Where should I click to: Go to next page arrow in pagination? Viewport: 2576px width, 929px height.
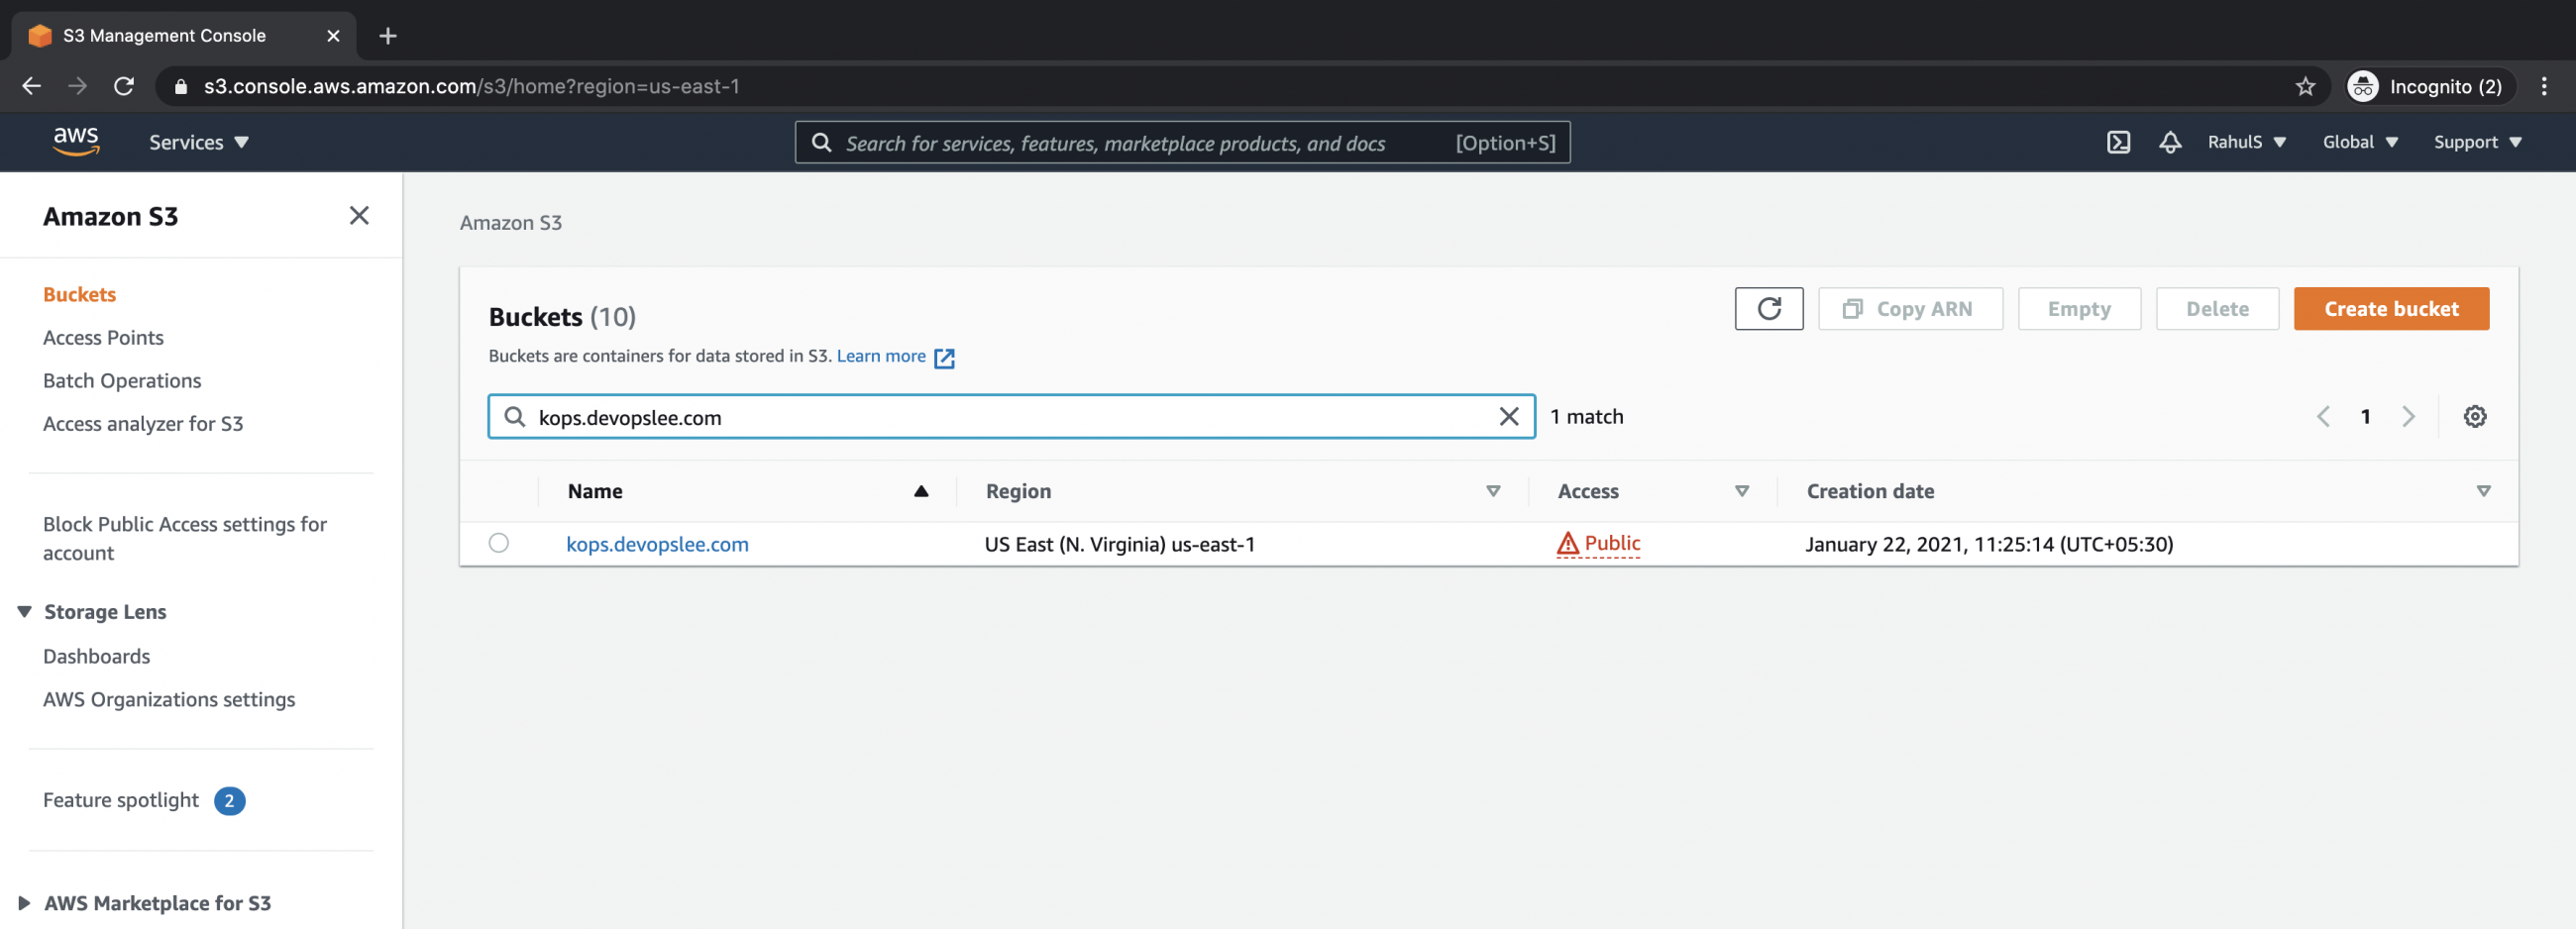(x=2408, y=416)
